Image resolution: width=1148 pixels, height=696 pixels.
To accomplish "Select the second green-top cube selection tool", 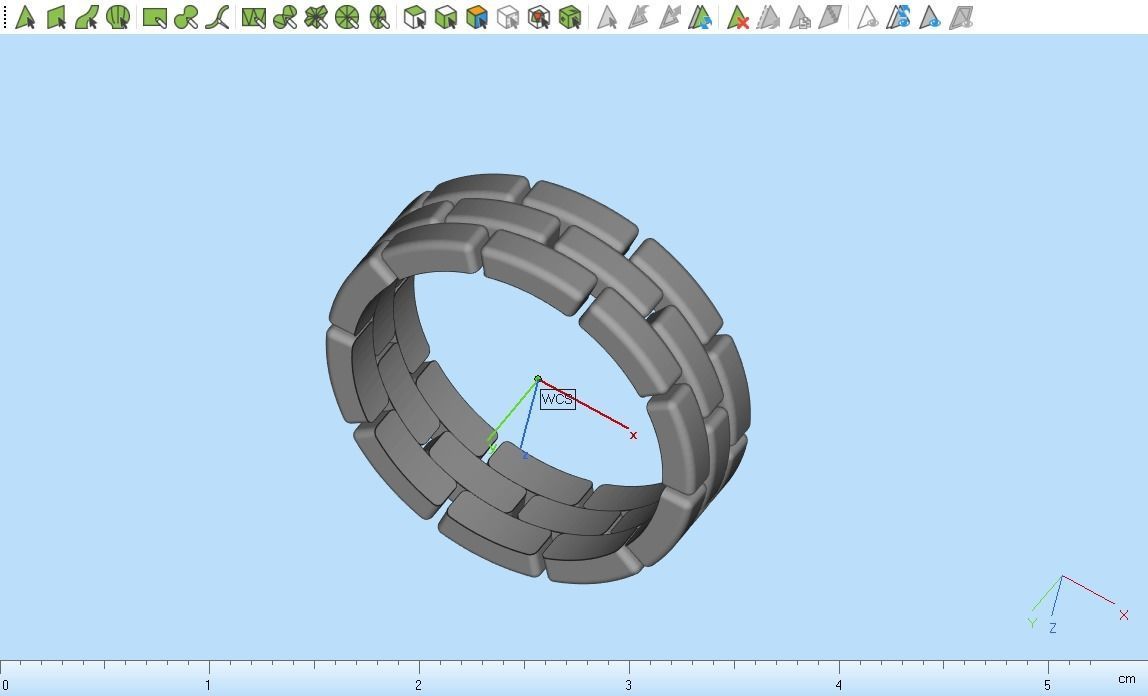I will [446, 17].
